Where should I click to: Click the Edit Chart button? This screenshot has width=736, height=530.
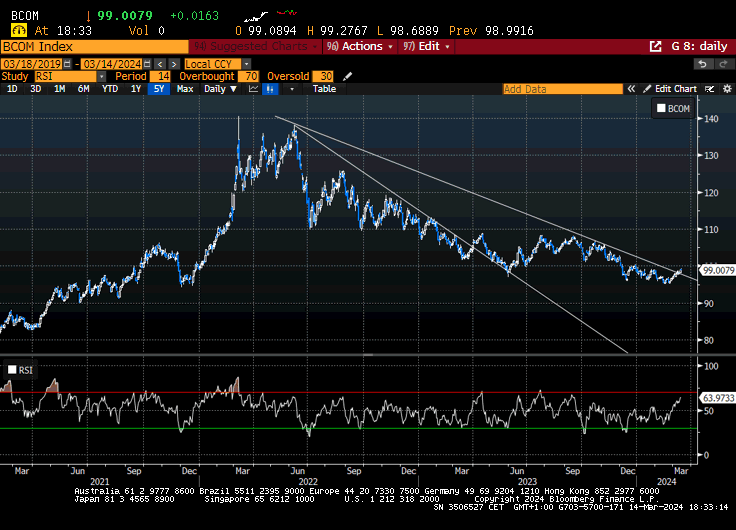(x=670, y=89)
